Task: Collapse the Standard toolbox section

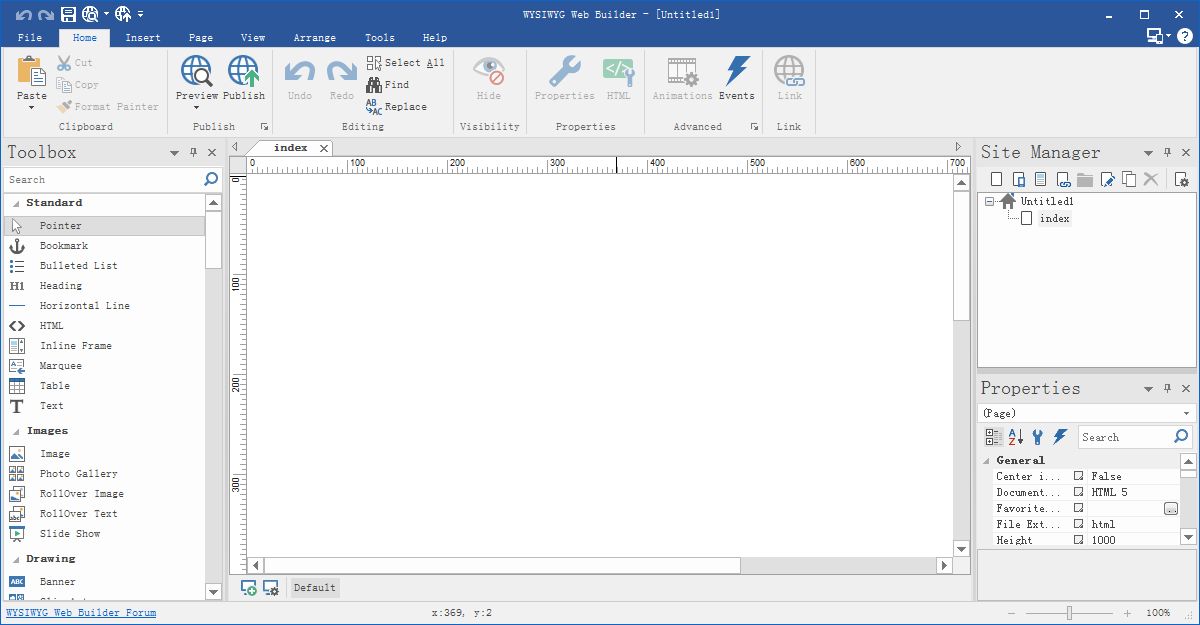Action: pos(16,203)
